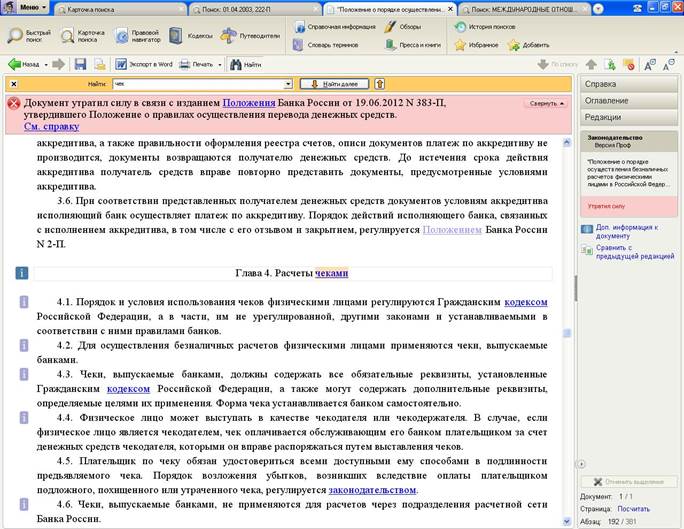The height and width of the screenshot is (529, 684).
Task: Click info icon beside Глава 4 heading
Action: pos(22,272)
